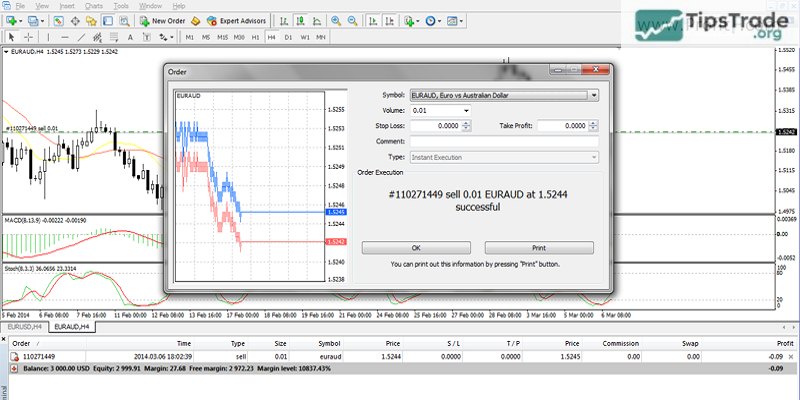Click the zoom in magnifier icon

pyautogui.click(x=336, y=20)
